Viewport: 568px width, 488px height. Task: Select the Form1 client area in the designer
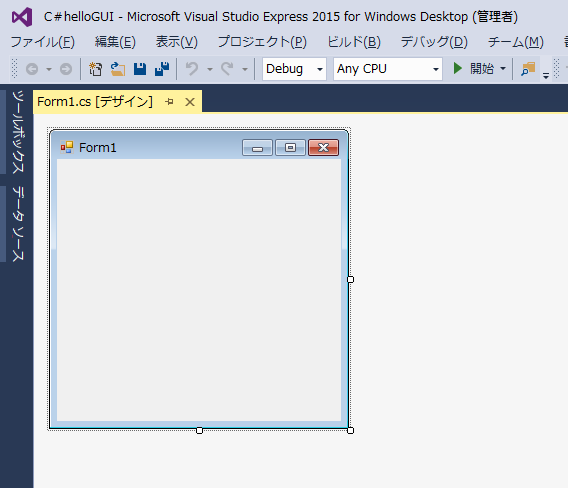(x=199, y=290)
